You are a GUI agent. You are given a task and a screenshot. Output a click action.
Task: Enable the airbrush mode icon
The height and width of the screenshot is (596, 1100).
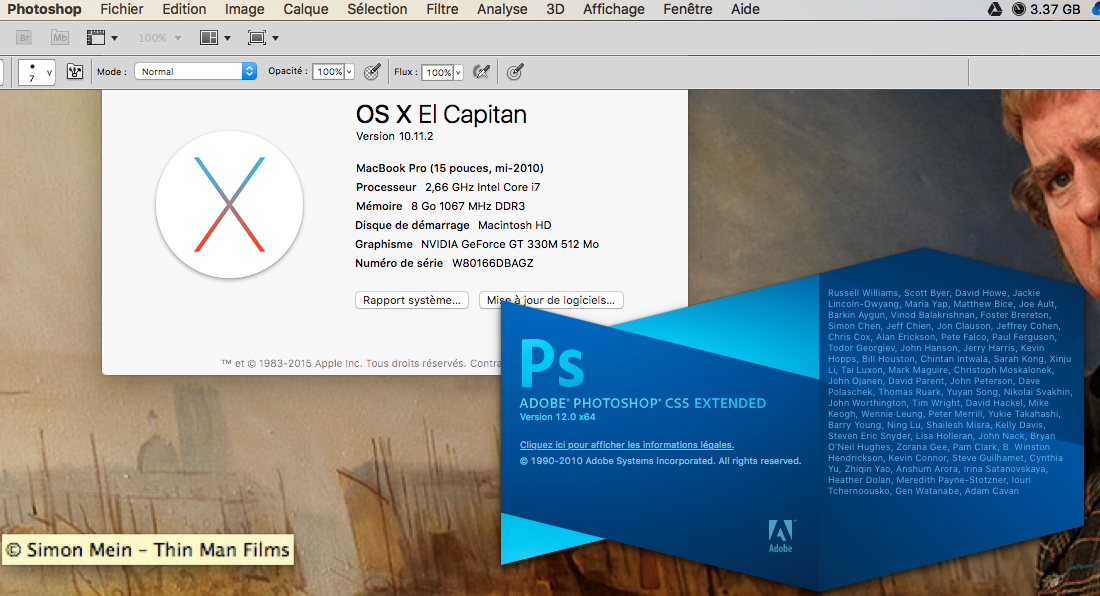click(481, 72)
